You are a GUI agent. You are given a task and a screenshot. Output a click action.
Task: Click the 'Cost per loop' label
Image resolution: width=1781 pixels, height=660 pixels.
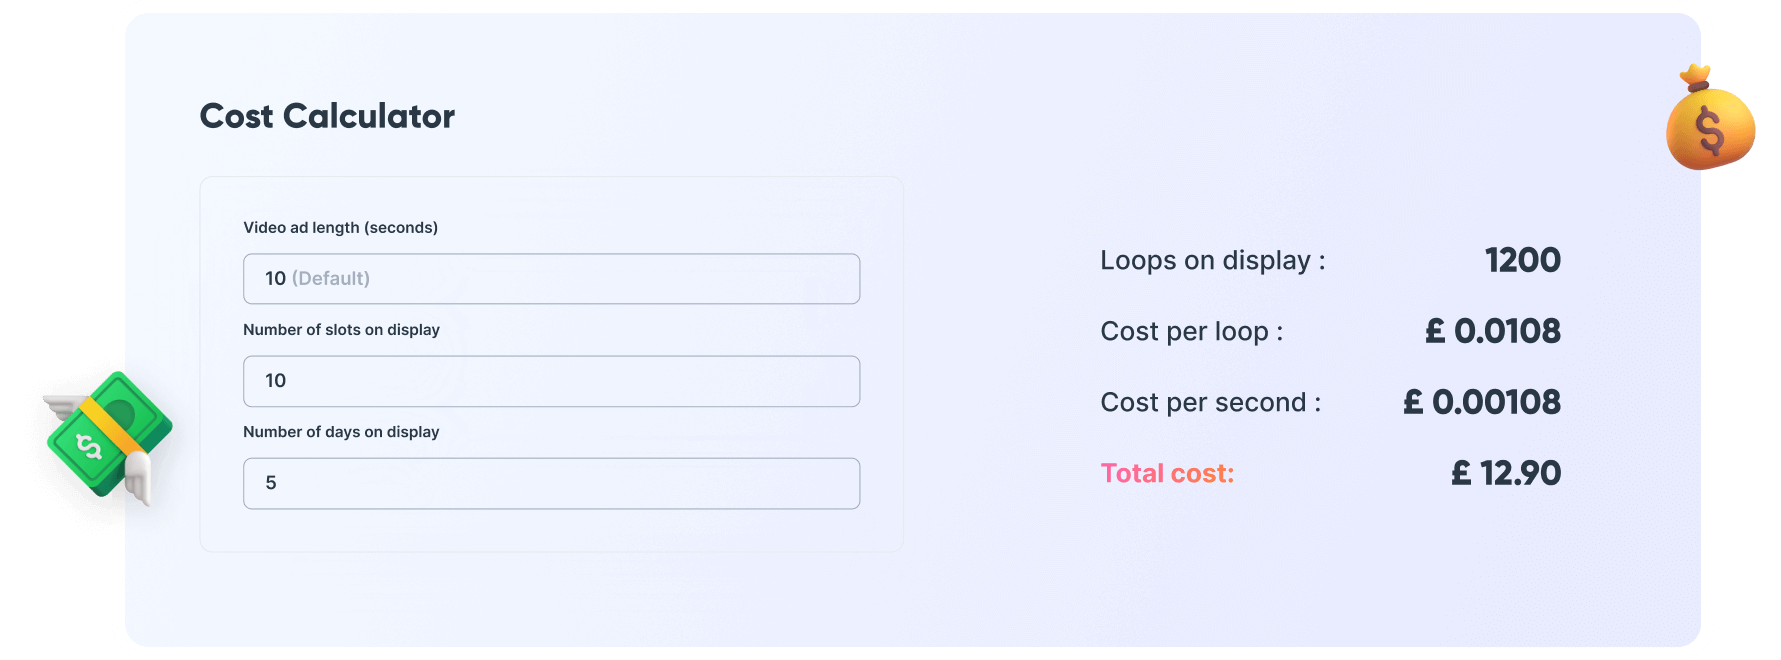click(1191, 332)
